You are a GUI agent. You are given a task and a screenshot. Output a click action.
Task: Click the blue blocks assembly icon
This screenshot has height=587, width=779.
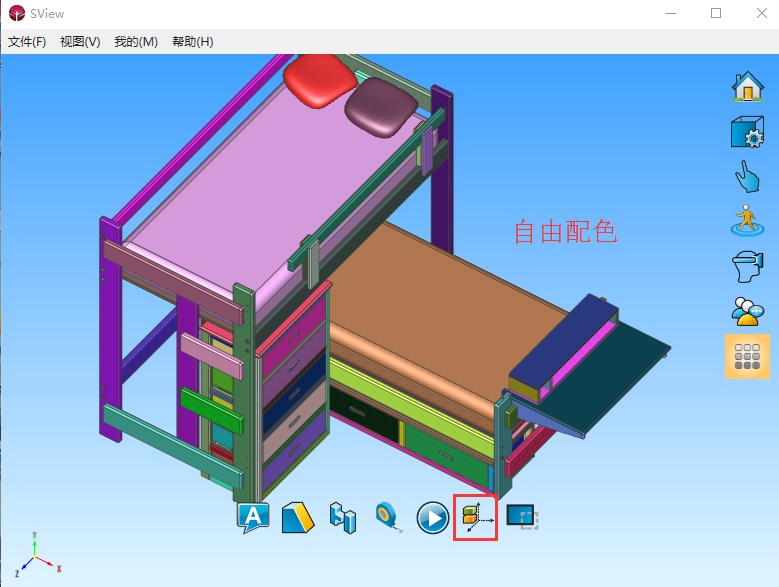[343, 517]
